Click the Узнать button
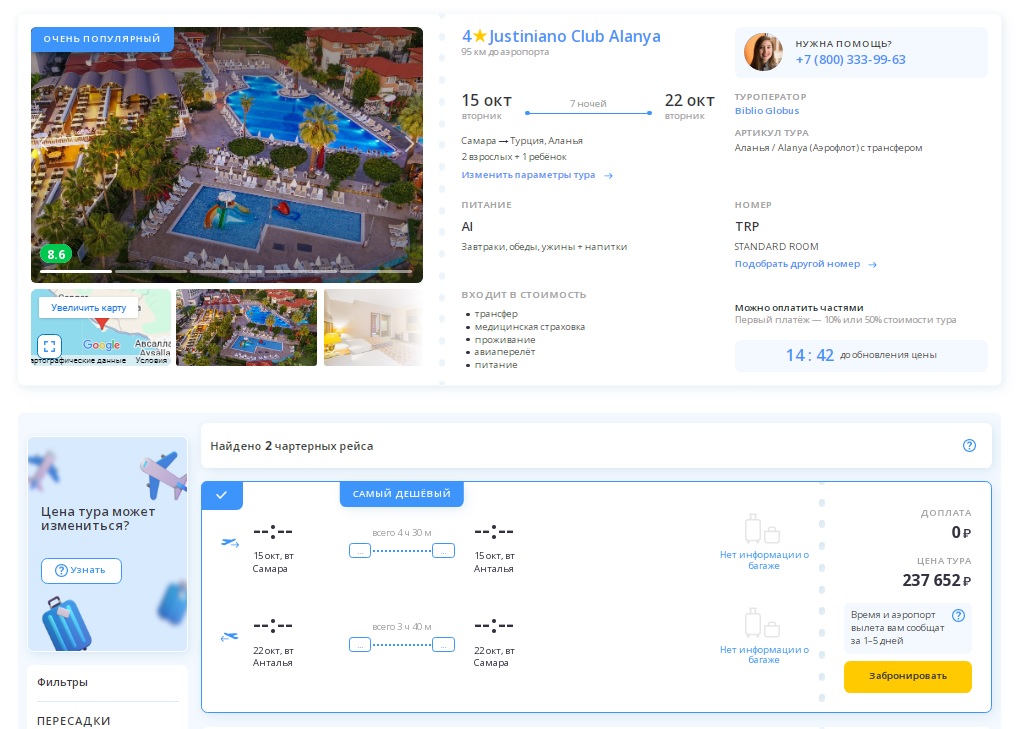Image resolution: width=1017 pixels, height=729 pixels. click(81, 571)
